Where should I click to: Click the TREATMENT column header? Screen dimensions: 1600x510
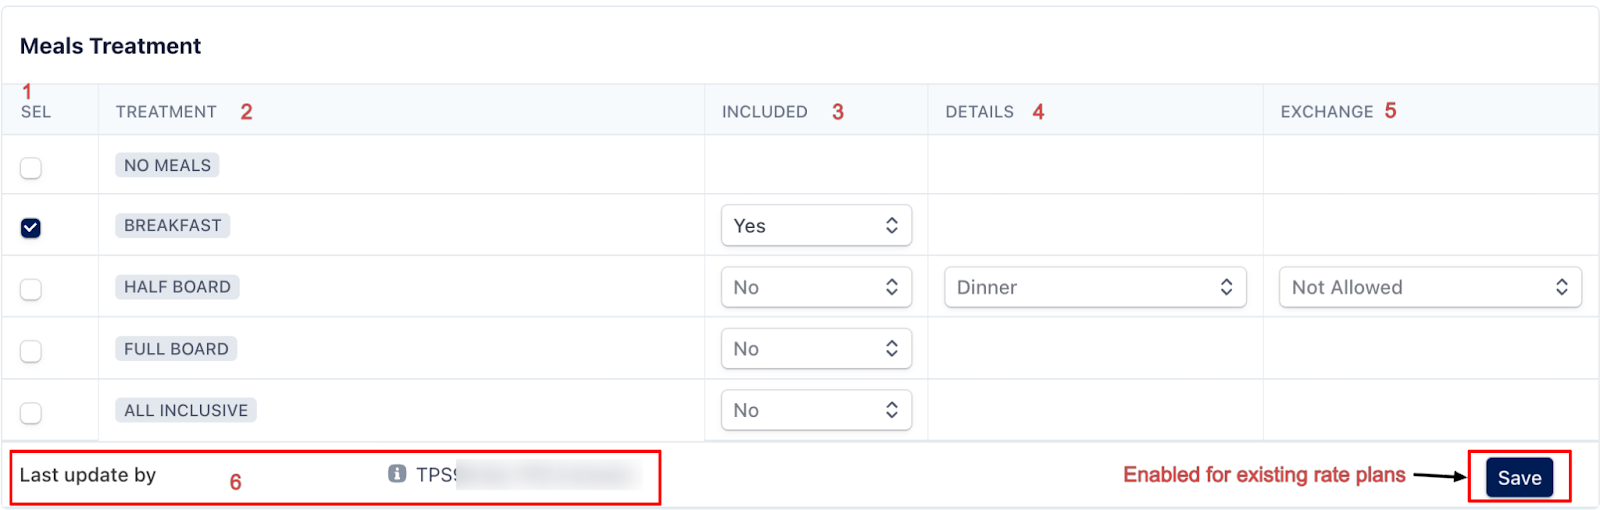coord(166,112)
